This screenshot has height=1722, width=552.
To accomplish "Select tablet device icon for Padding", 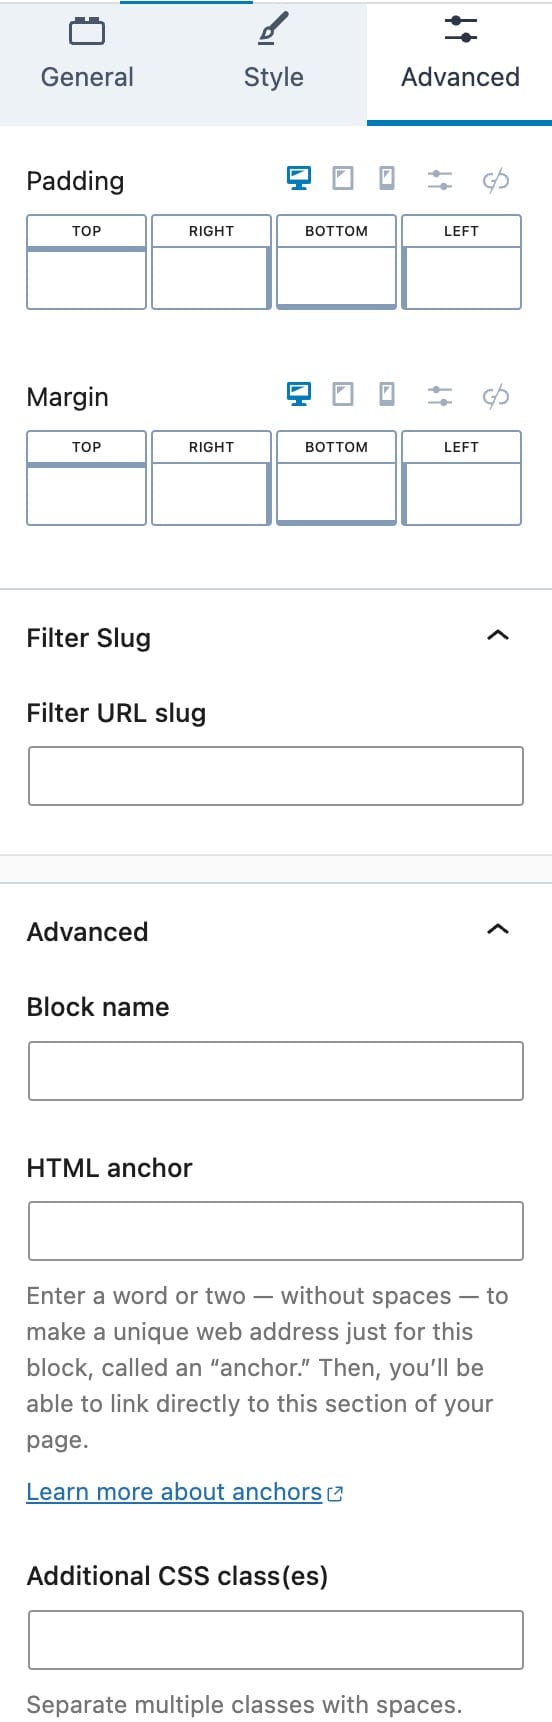I will pyautogui.click(x=343, y=178).
